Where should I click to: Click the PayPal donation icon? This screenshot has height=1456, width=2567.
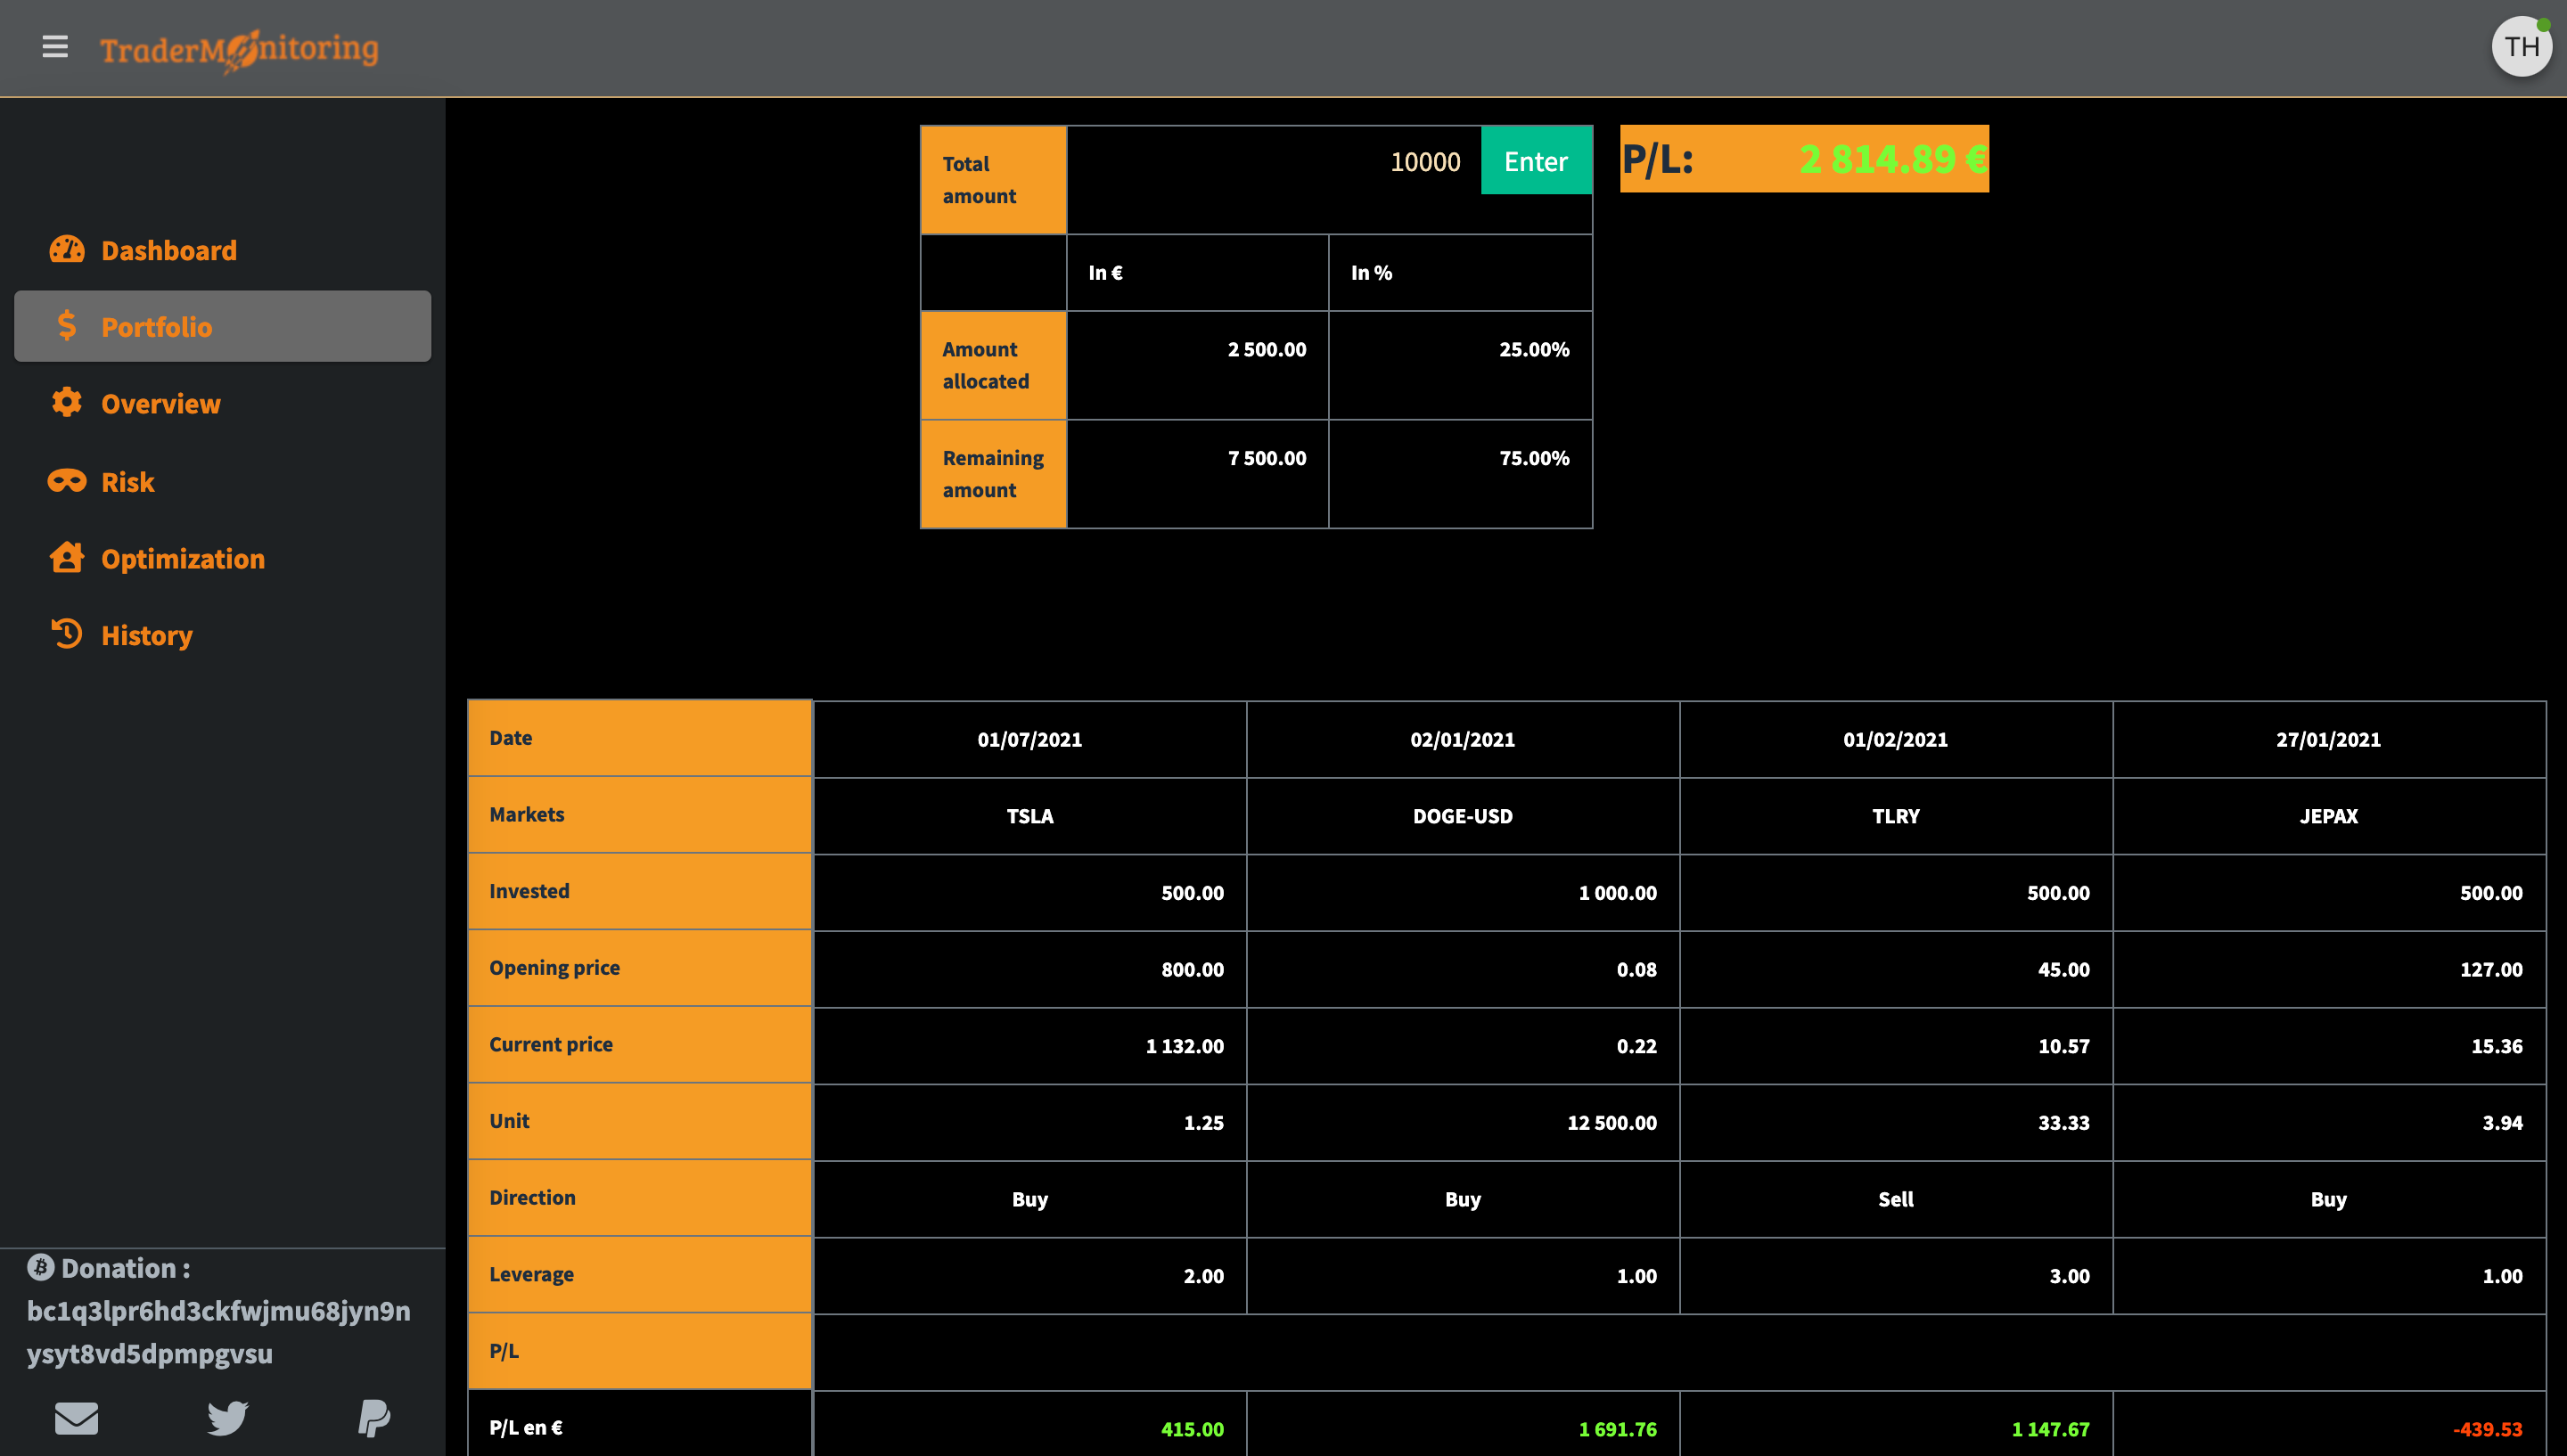pyautogui.click(x=374, y=1417)
